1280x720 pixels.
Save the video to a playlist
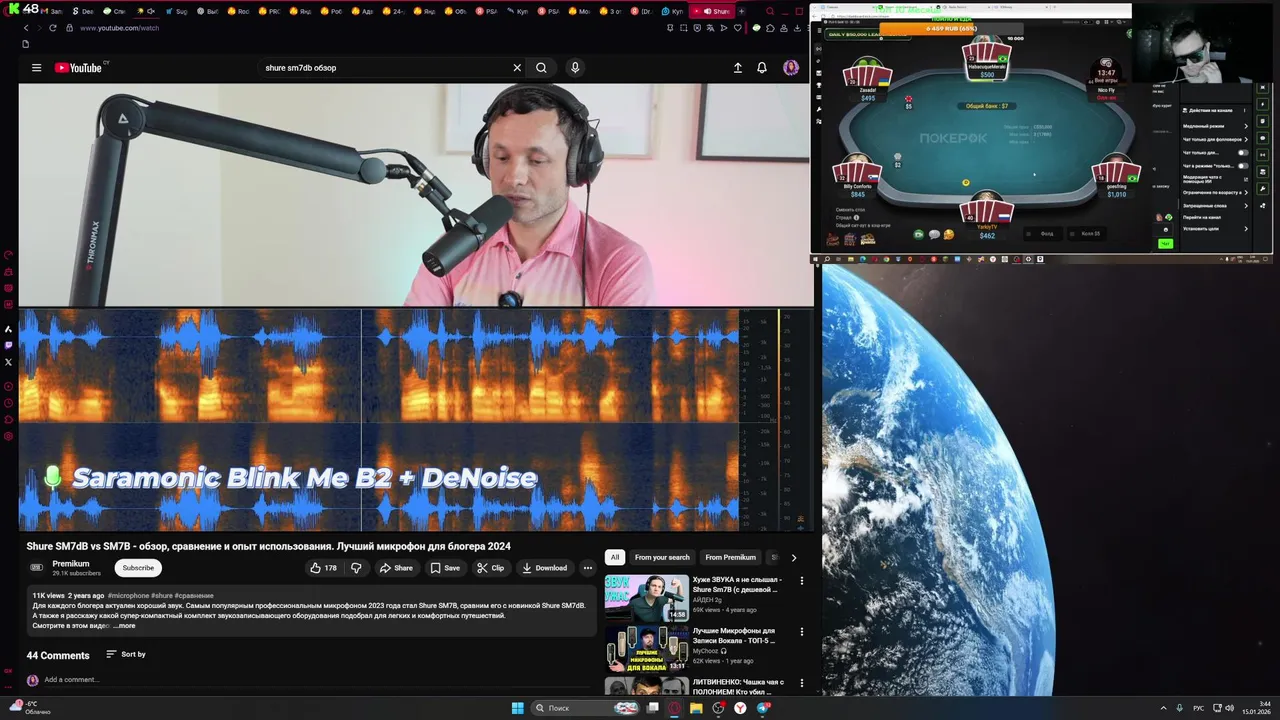(445, 568)
